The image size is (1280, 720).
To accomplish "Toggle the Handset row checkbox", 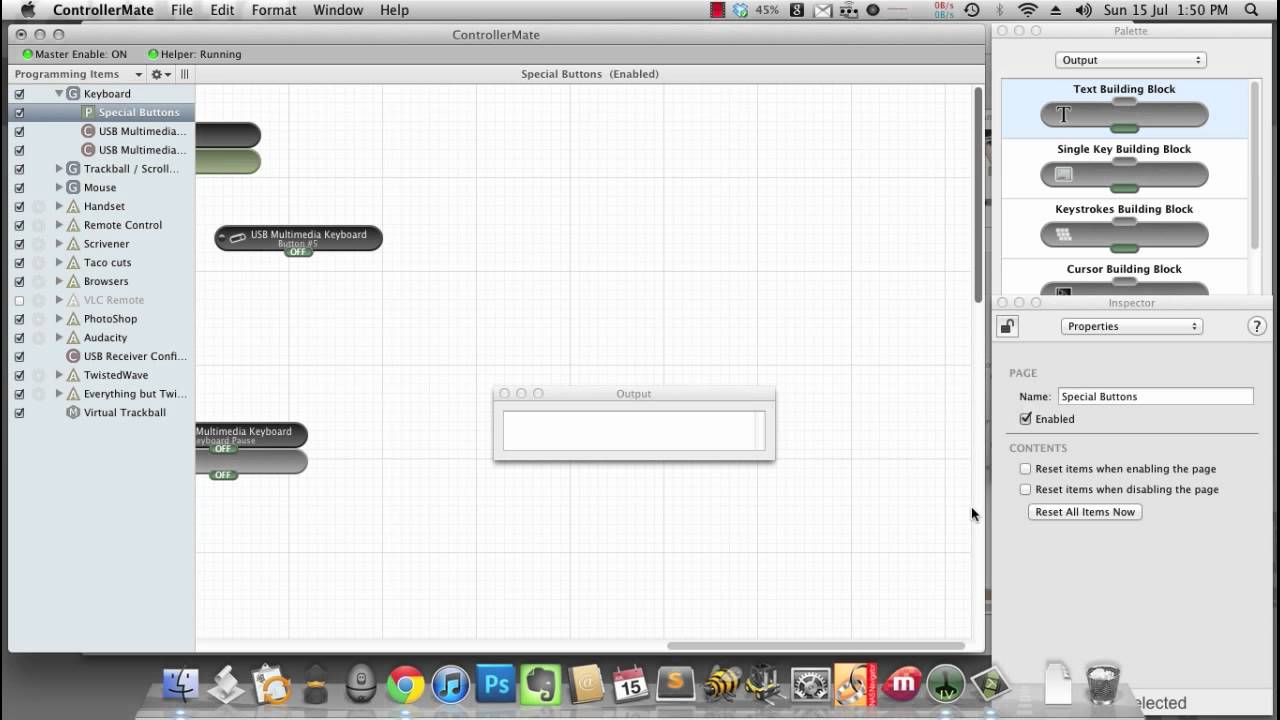I will [19, 206].
